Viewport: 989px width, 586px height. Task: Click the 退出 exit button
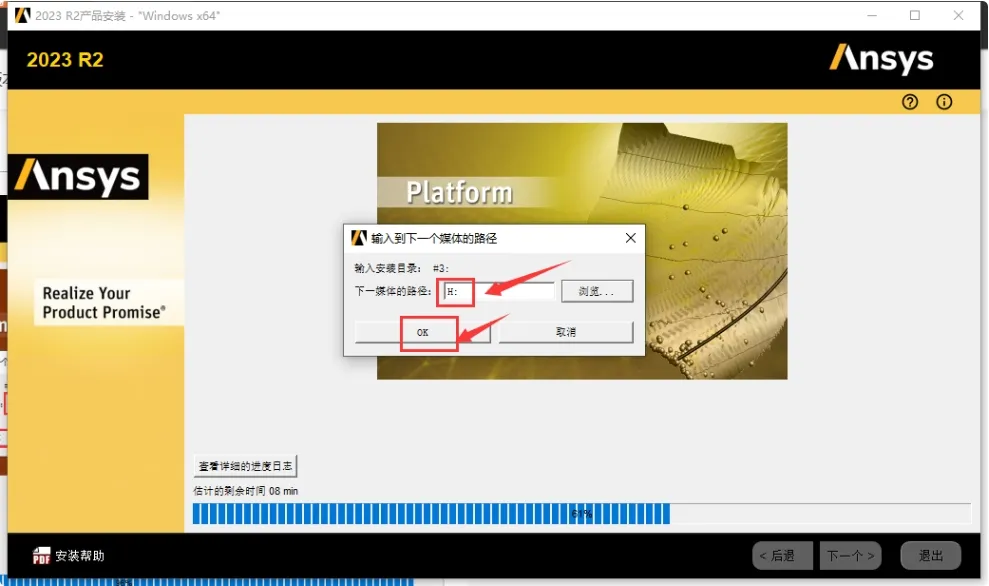(x=930, y=556)
